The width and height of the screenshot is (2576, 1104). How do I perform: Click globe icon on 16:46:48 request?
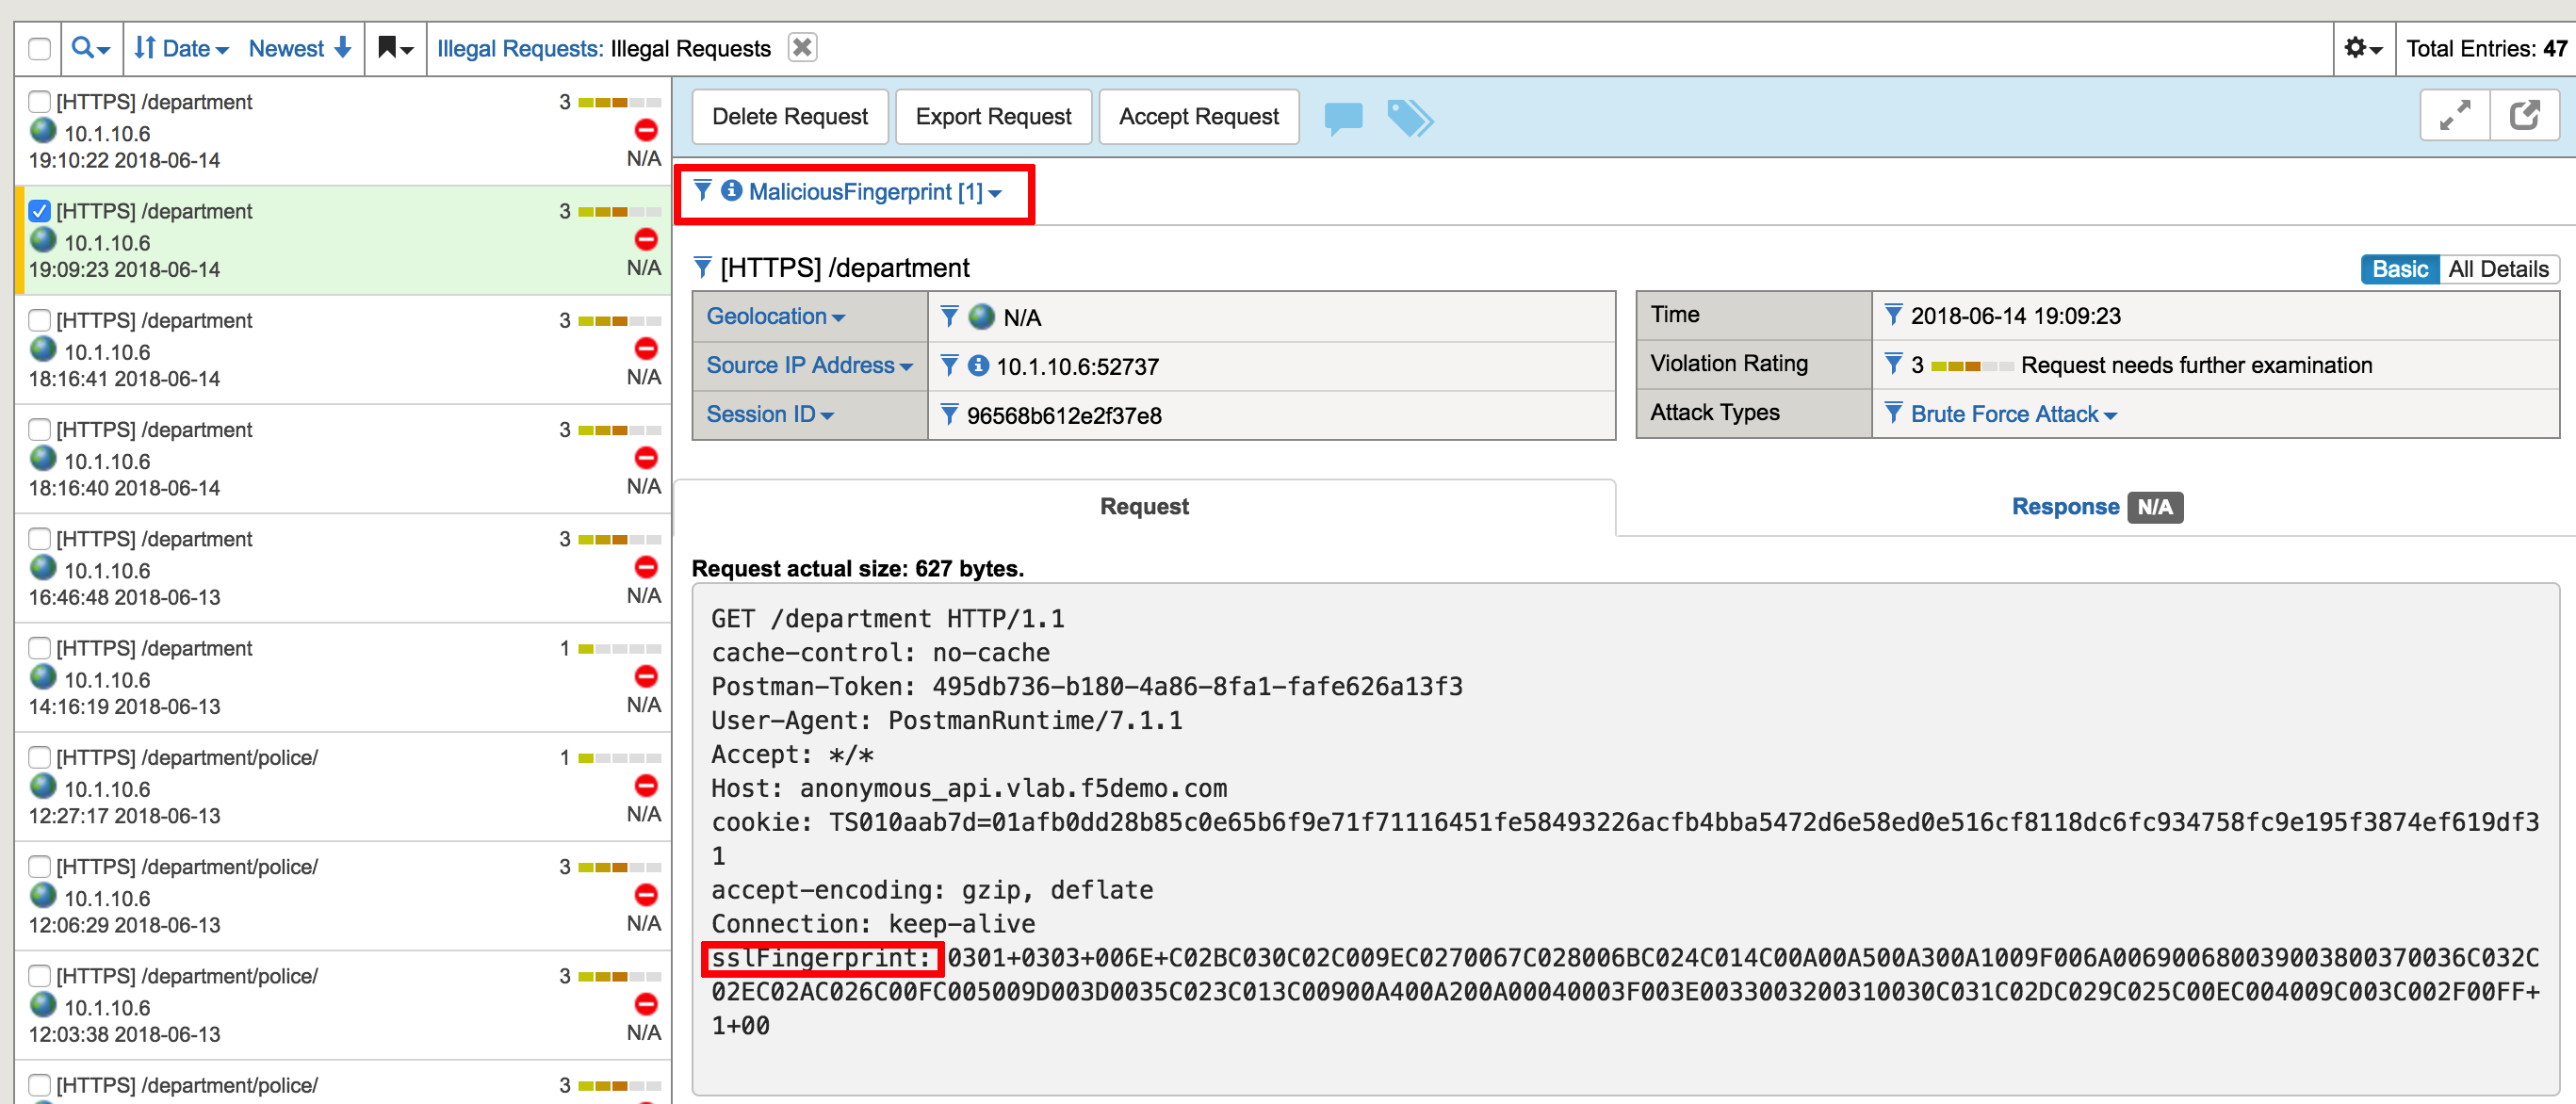(43, 568)
